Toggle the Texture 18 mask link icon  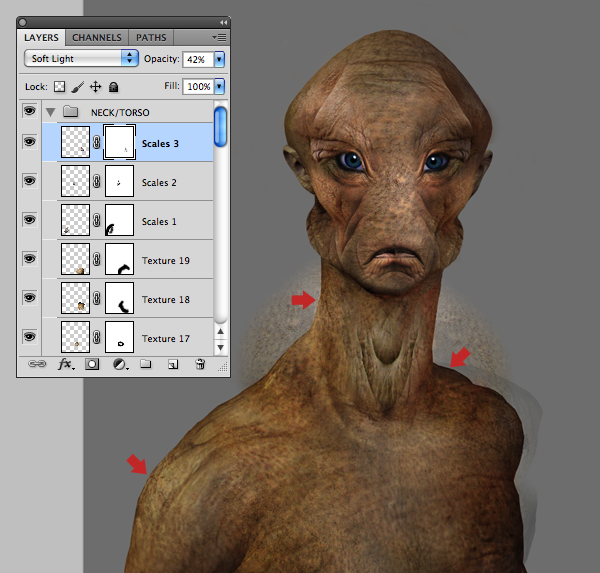(97, 298)
